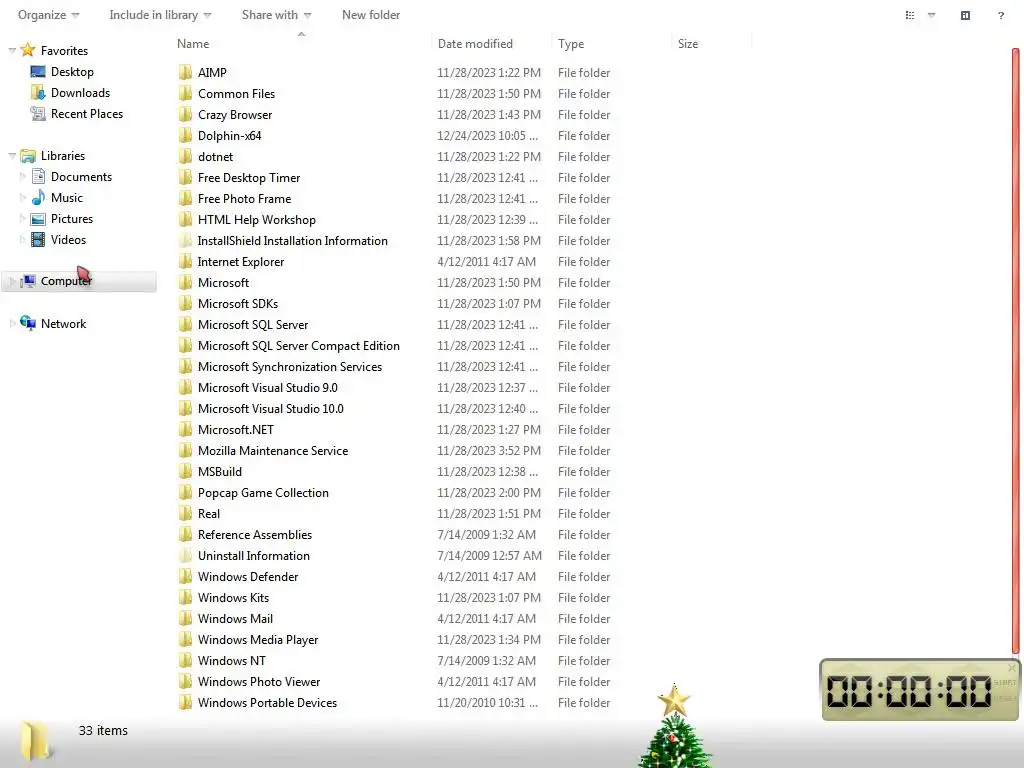The width and height of the screenshot is (1024, 768).
Task: Open Desktop in Favorites
Action: [x=72, y=72]
